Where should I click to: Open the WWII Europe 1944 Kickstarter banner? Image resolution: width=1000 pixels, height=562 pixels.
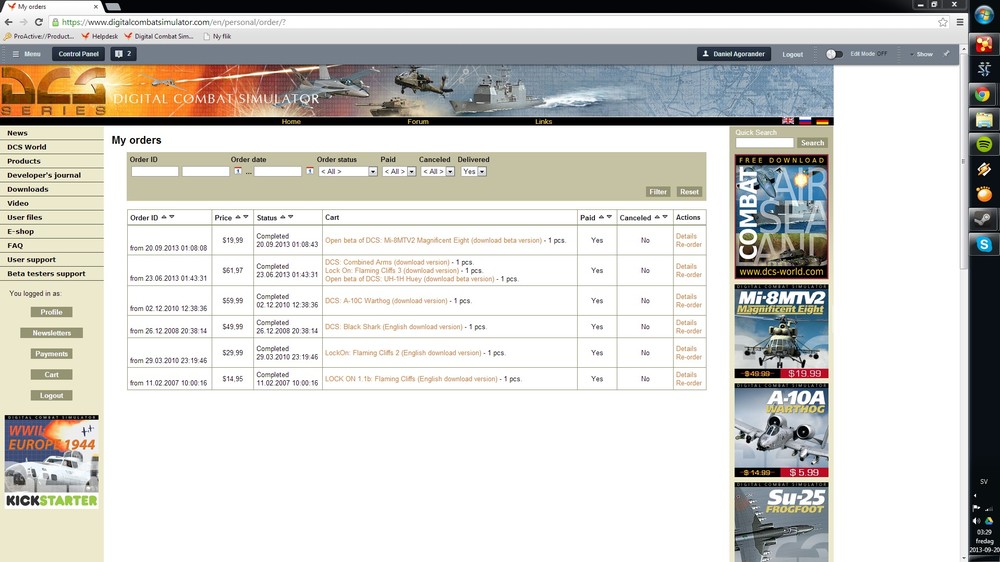(x=52, y=462)
